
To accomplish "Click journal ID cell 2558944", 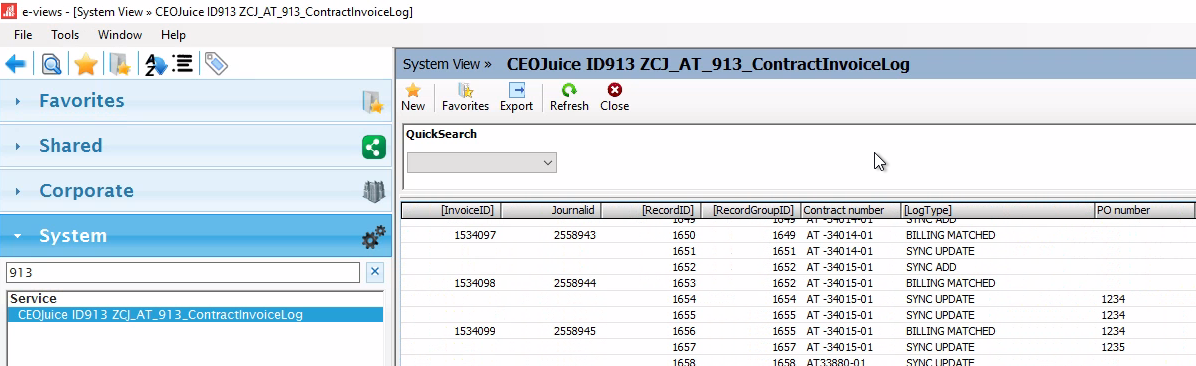I will pos(574,283).
